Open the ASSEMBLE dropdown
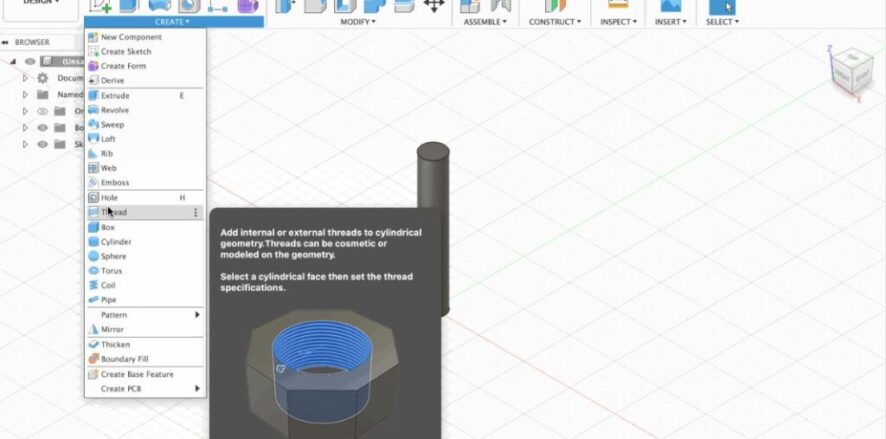Image resolution: width=886 pixels, height=439 pixels. coord(485,22)
